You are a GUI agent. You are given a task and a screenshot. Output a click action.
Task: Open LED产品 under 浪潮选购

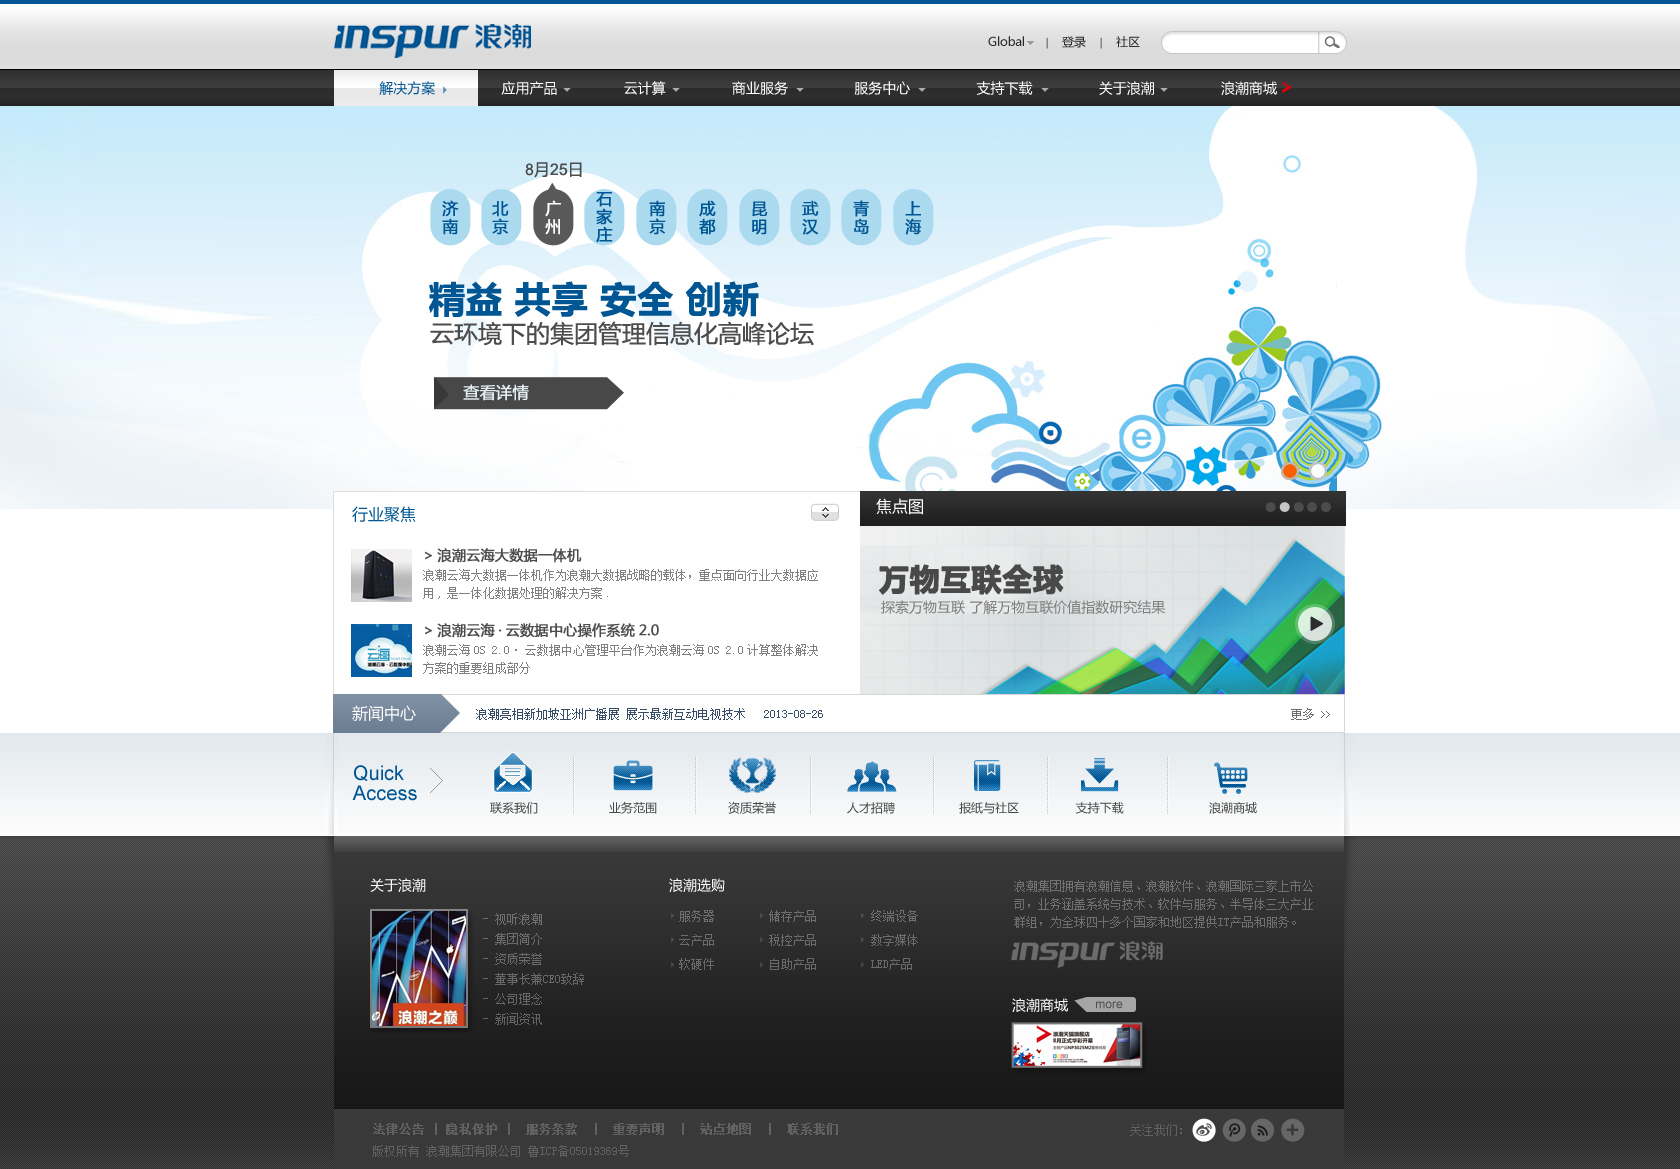[890, 964]
